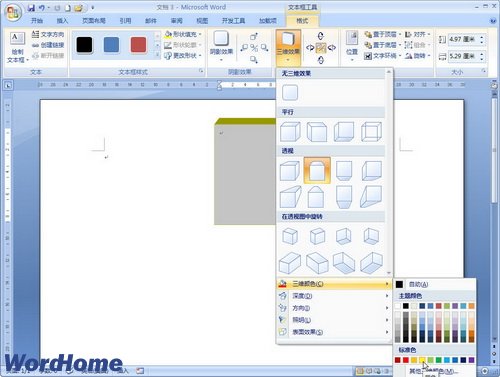Expand the 更改形状 change shape dropdown
Viewport: 500px width, 377px height.
coord(200,56)
